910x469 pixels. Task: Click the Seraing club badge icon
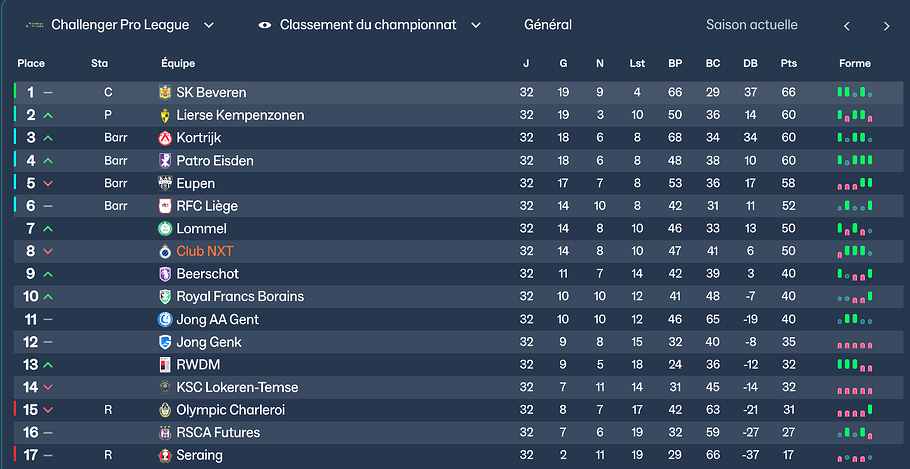click(165, 455)
